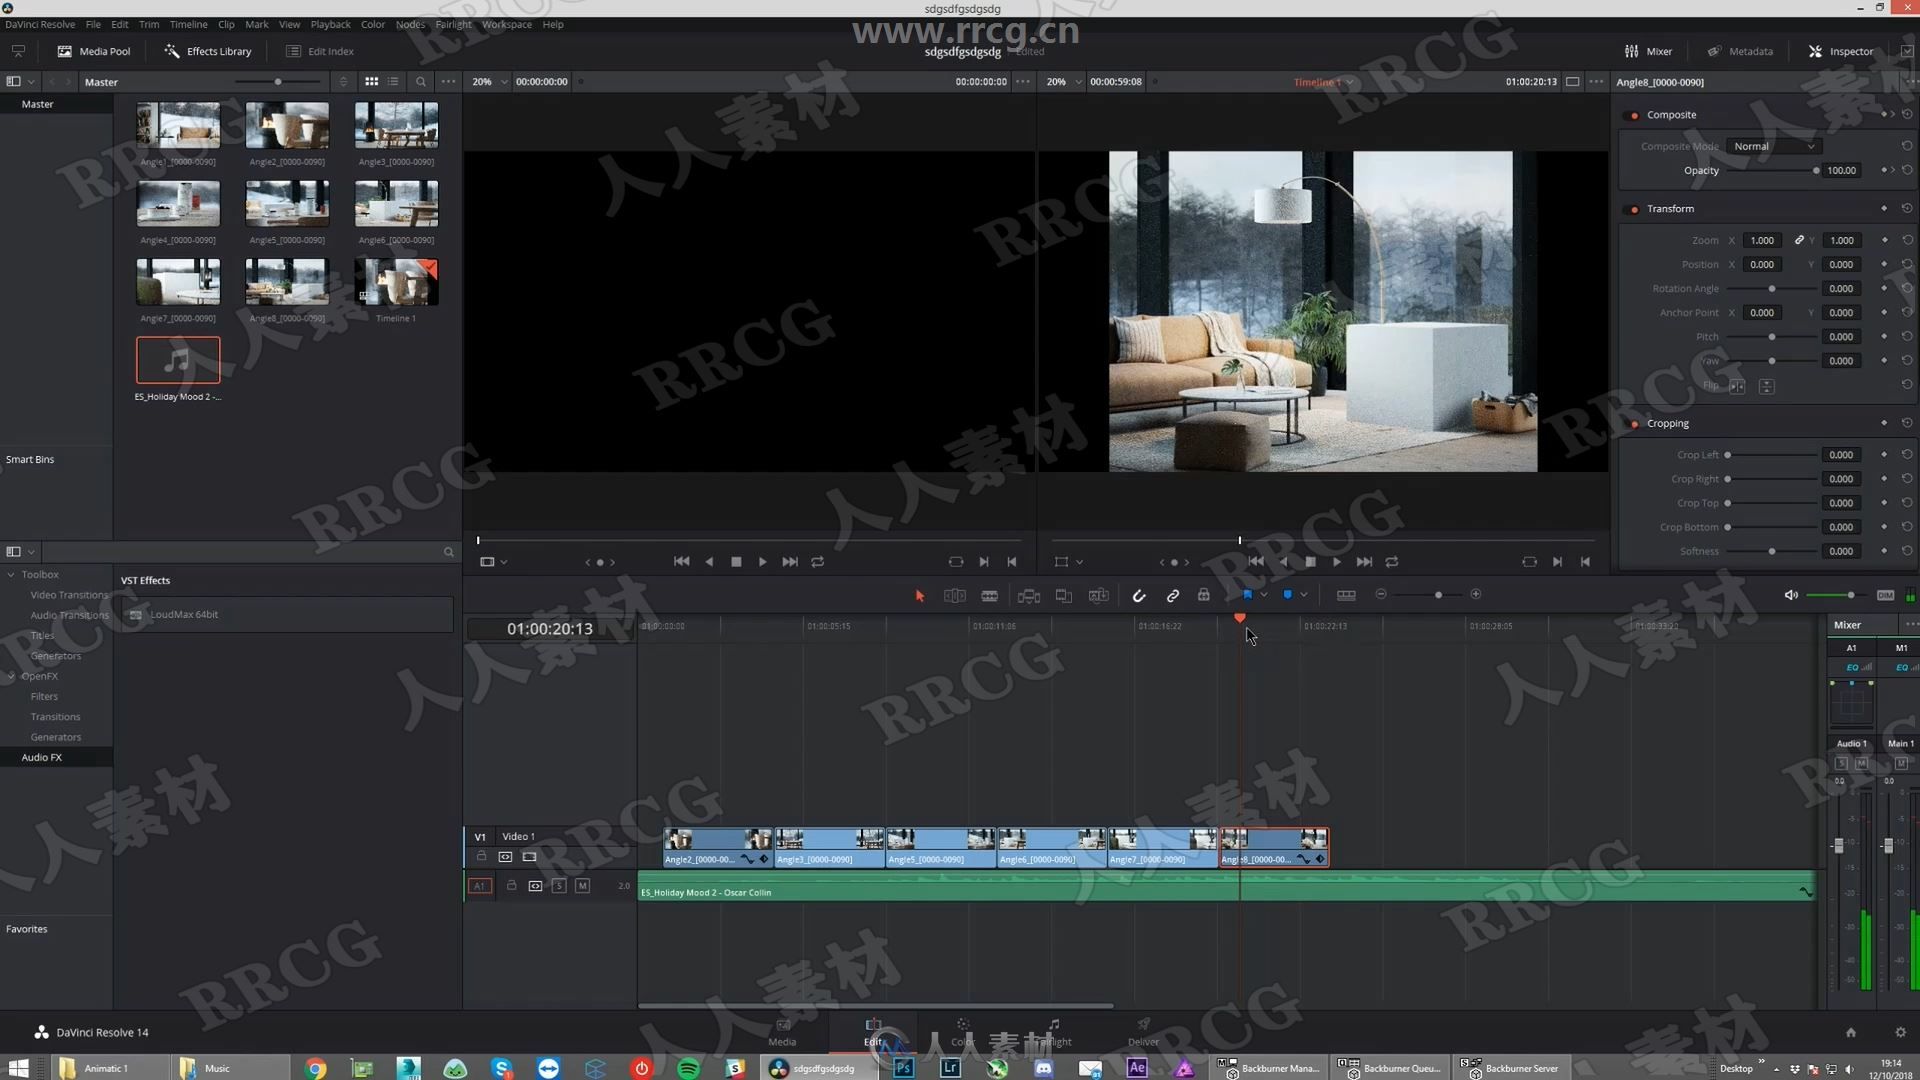This screenshot has width=1920, height=1080.
Task: Toggle timeline snapping magnet icon
Action: coord(1139,596)
